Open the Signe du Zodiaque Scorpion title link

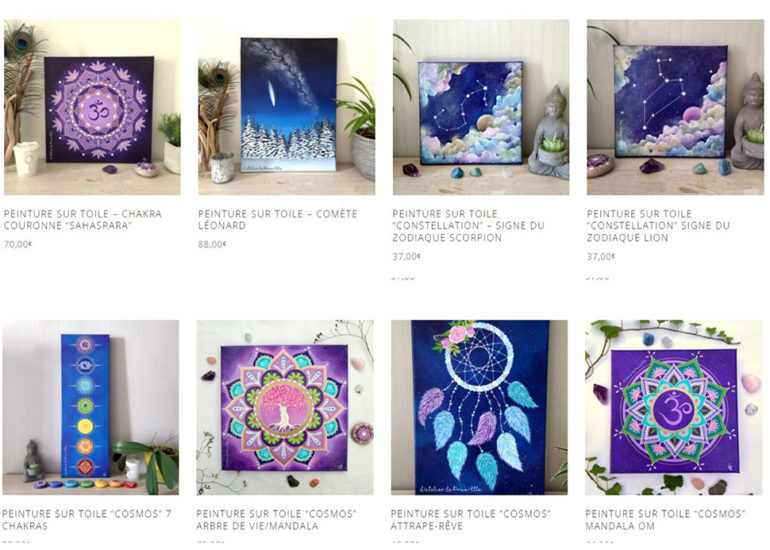tap(468, 225)
